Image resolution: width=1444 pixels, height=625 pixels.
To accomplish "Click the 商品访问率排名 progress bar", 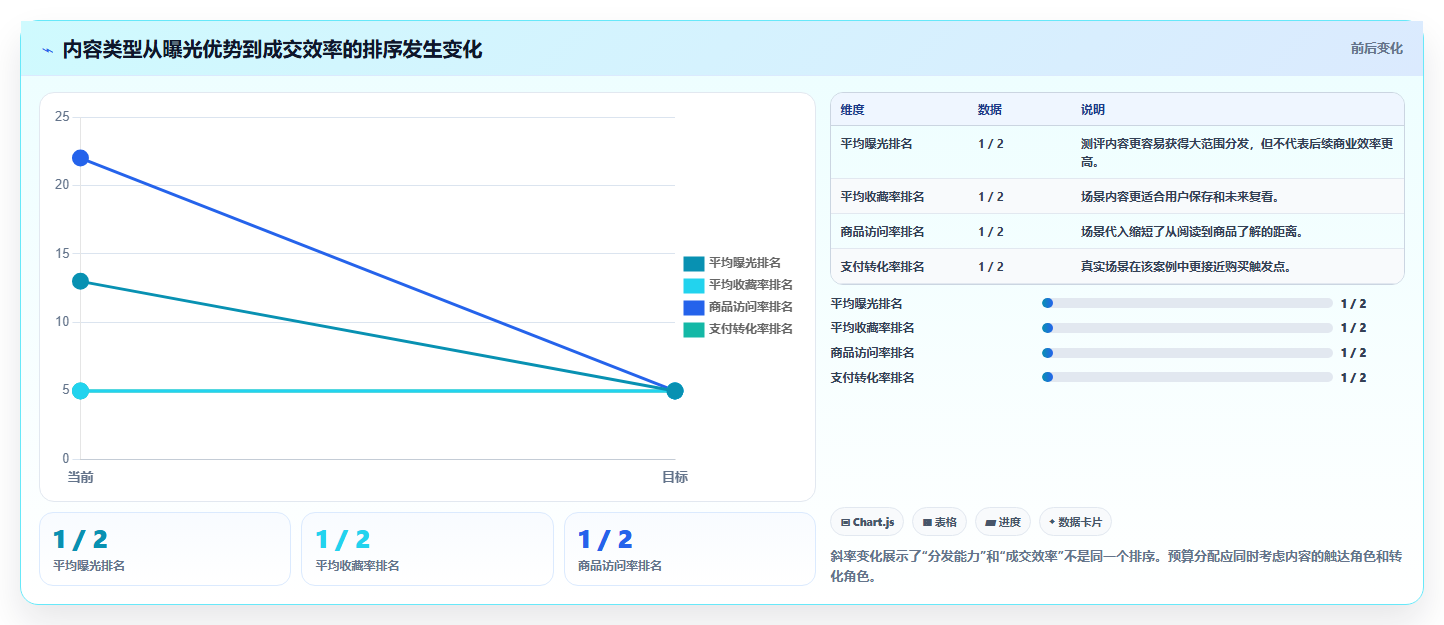I will tap(1187, 353).
